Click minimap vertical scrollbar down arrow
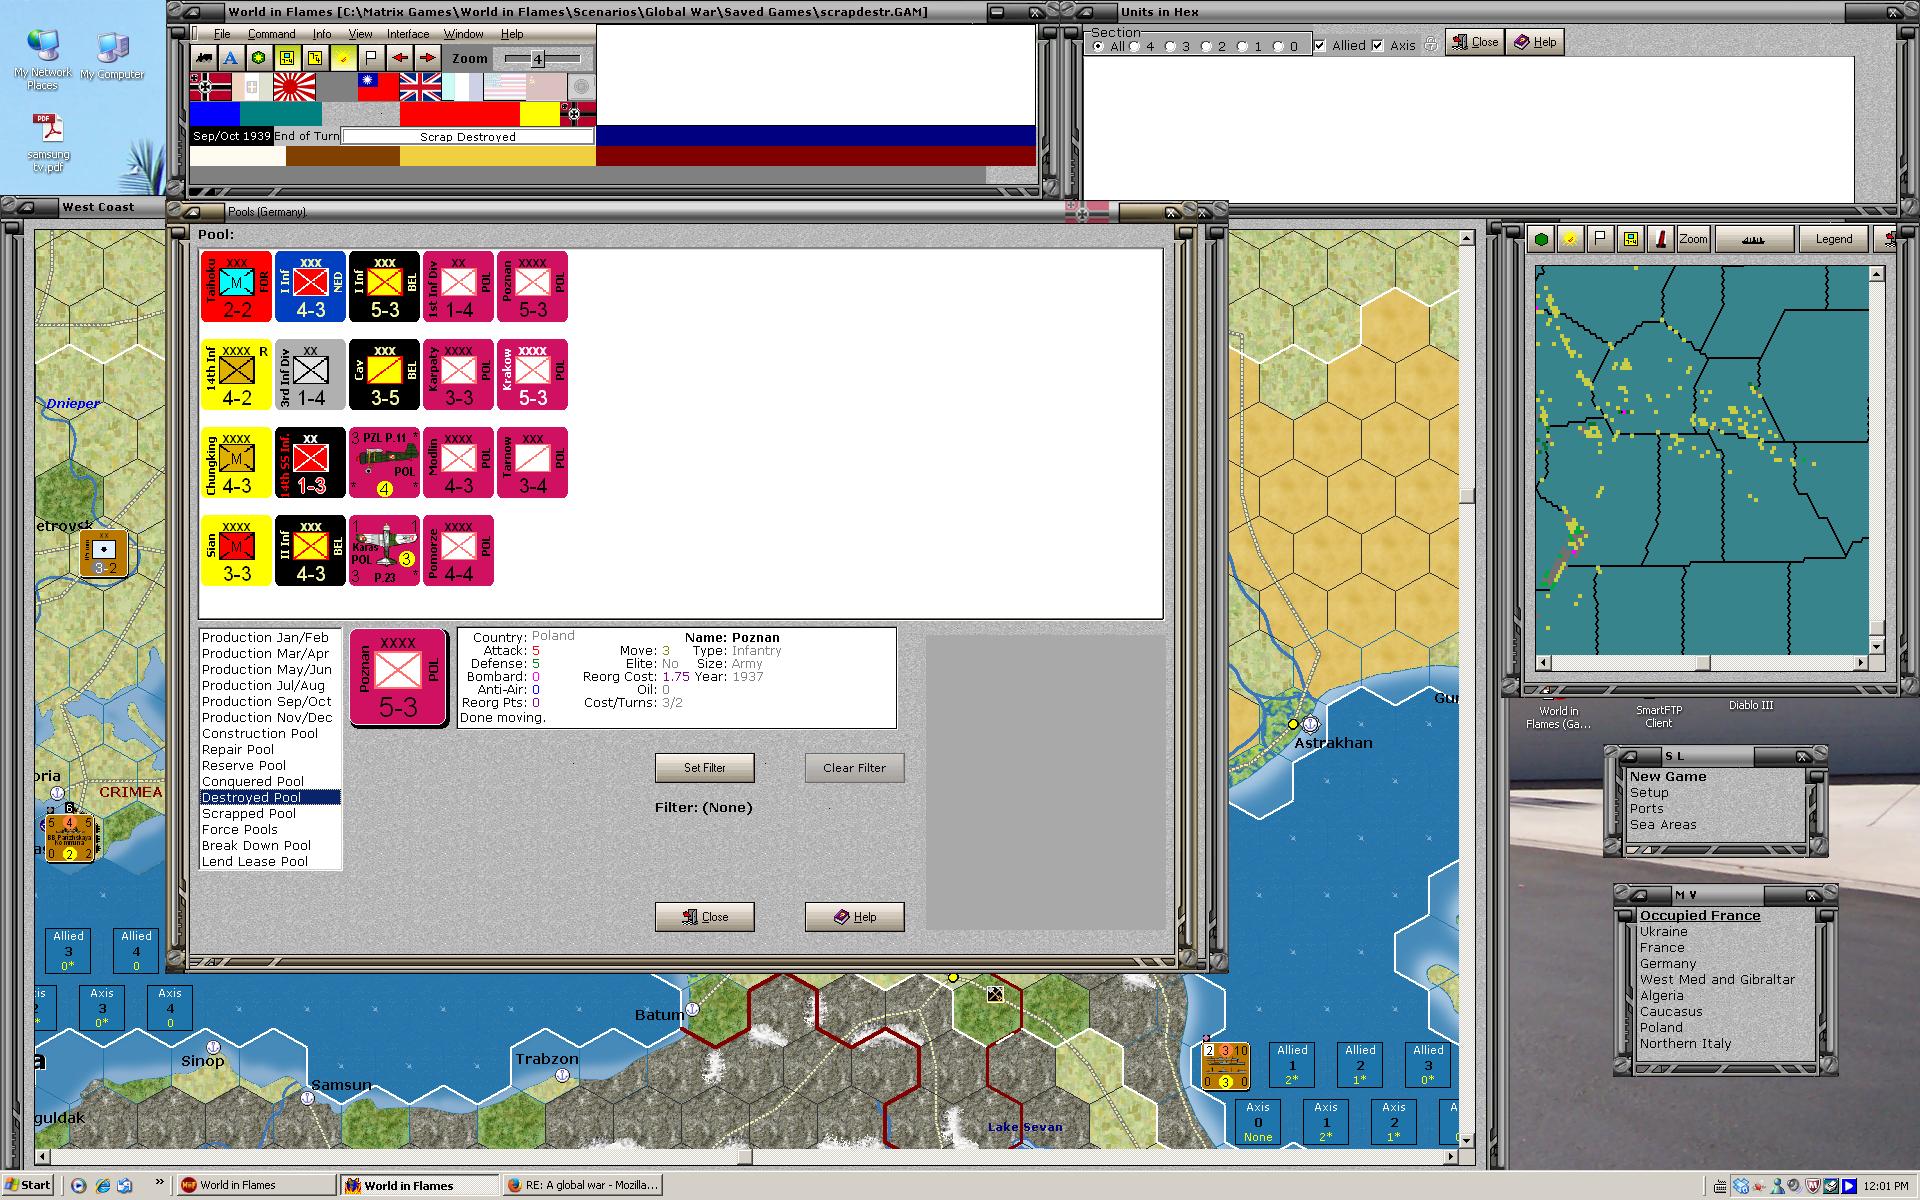The width and height of the screenshot is (1920, 1200). (1877, 647)
